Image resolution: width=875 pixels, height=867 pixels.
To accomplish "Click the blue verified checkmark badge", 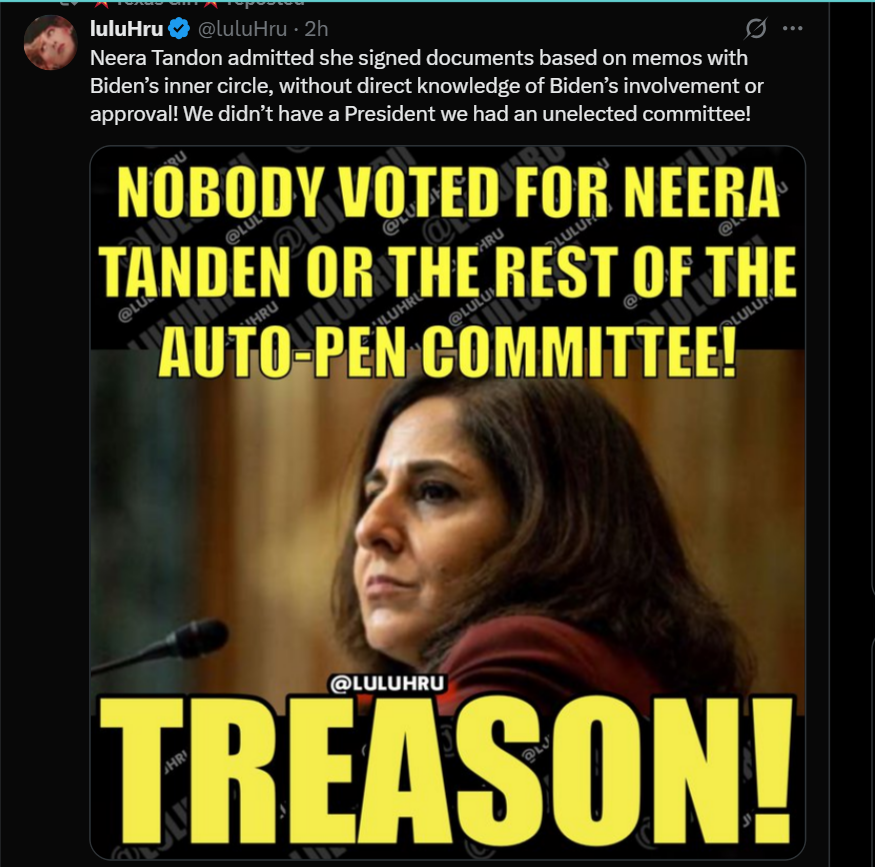I will [179, 28].
